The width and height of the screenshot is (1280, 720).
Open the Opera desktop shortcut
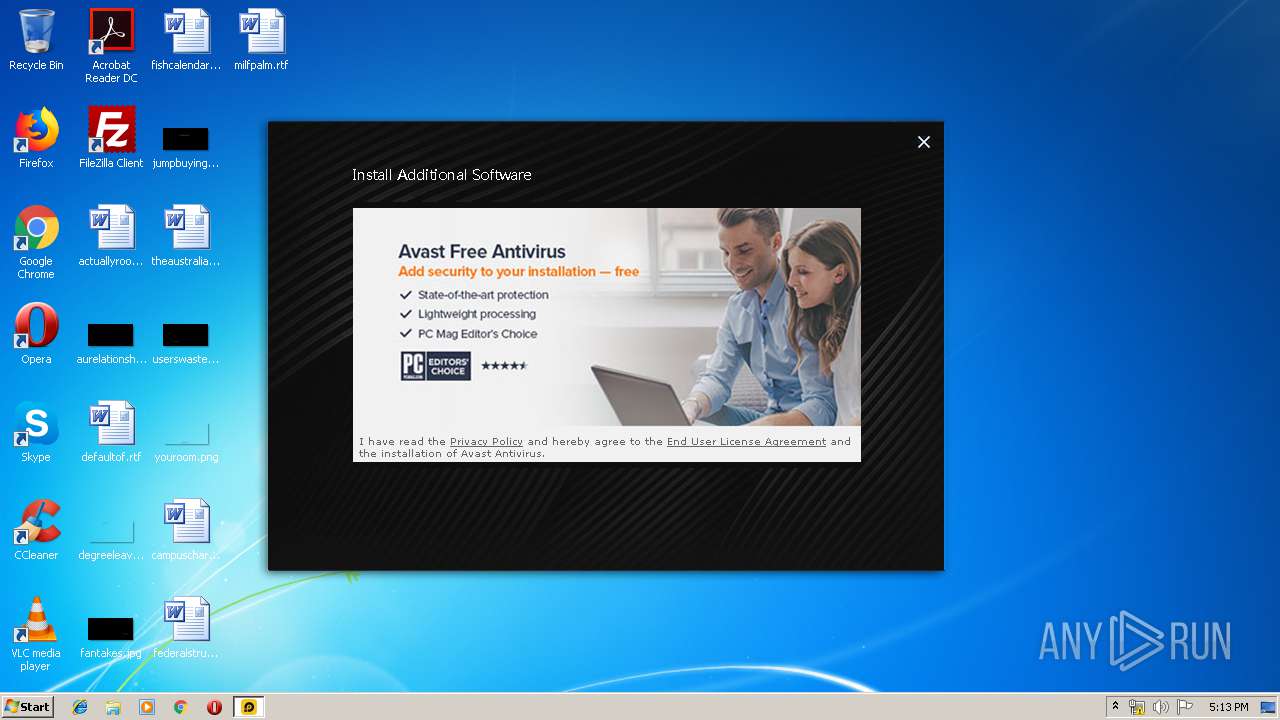point(36,334)
